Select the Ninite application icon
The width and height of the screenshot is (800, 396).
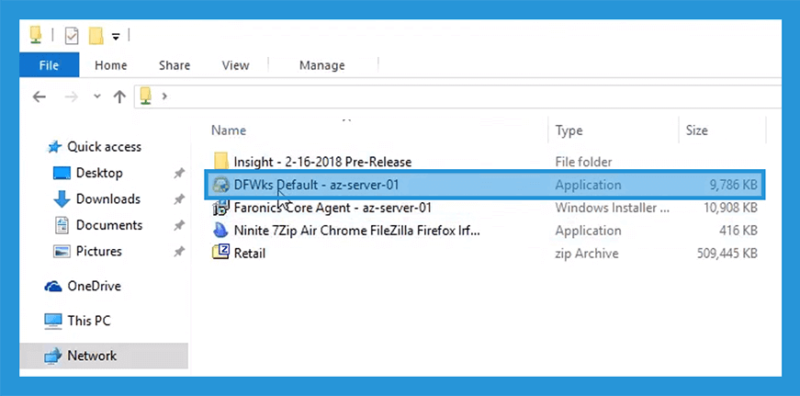tap(220, 231)
